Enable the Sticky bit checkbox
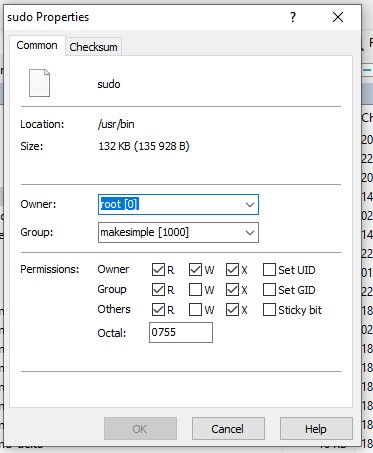The image size is (373, 453). [269, 310]
